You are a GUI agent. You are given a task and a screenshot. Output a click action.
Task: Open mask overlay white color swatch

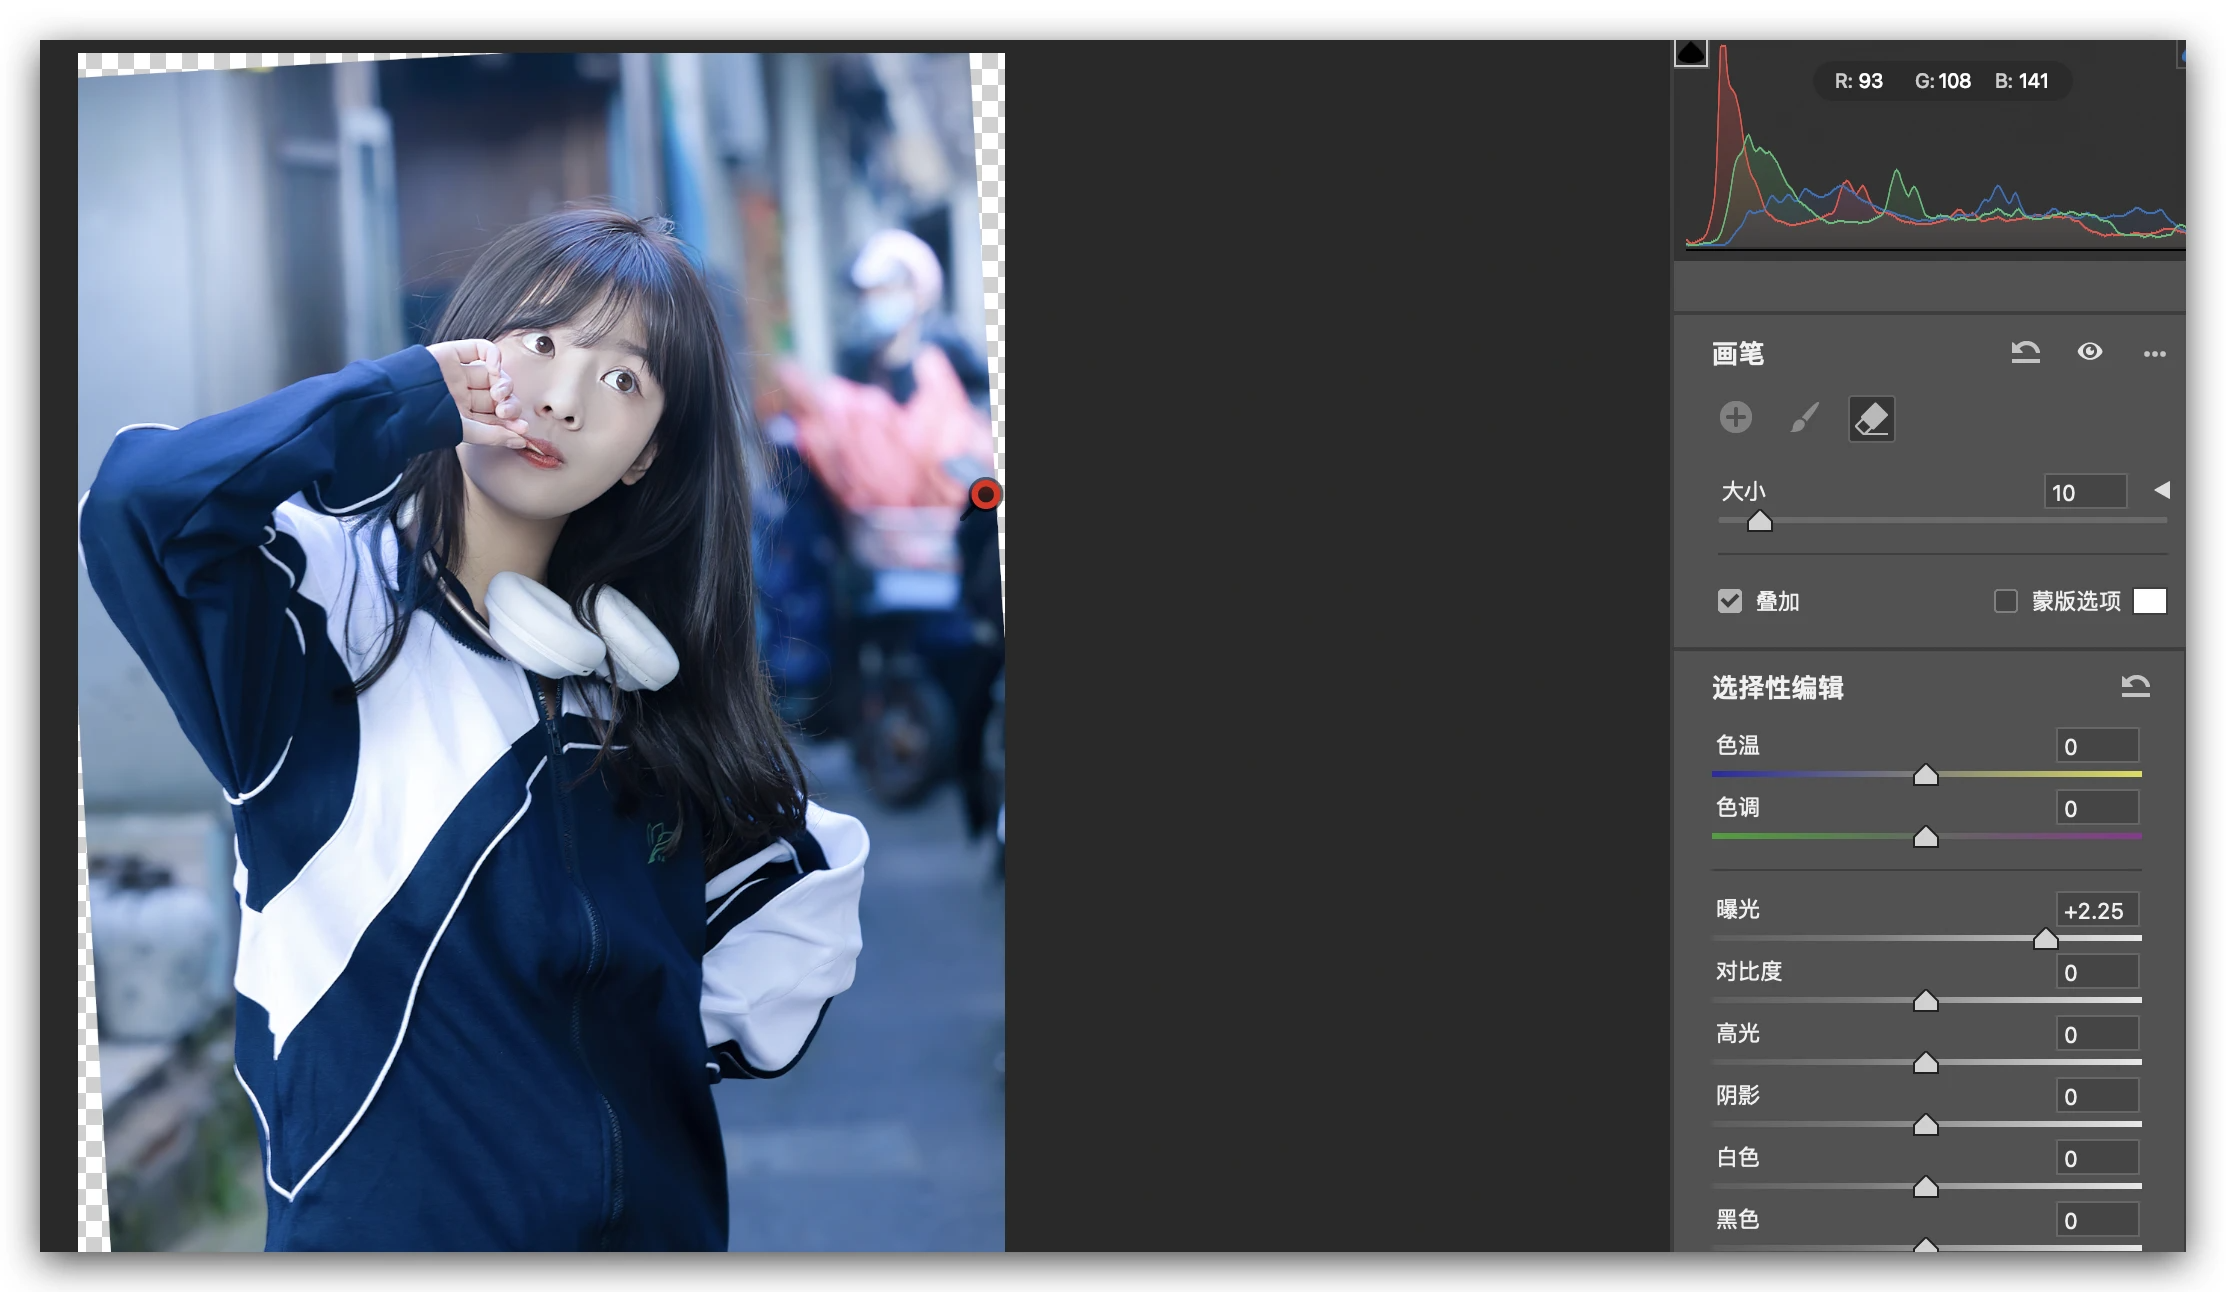pyautogui.click(x=2149, y=601)
